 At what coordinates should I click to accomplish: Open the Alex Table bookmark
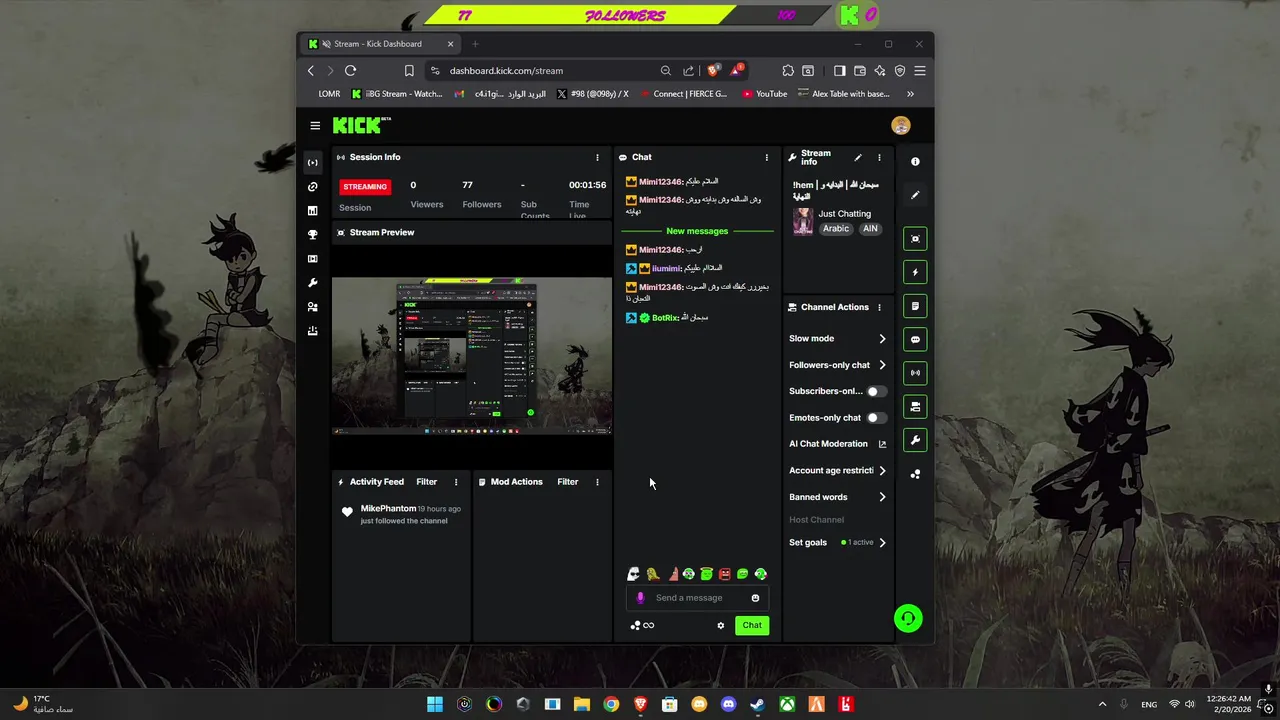(843, 94)
